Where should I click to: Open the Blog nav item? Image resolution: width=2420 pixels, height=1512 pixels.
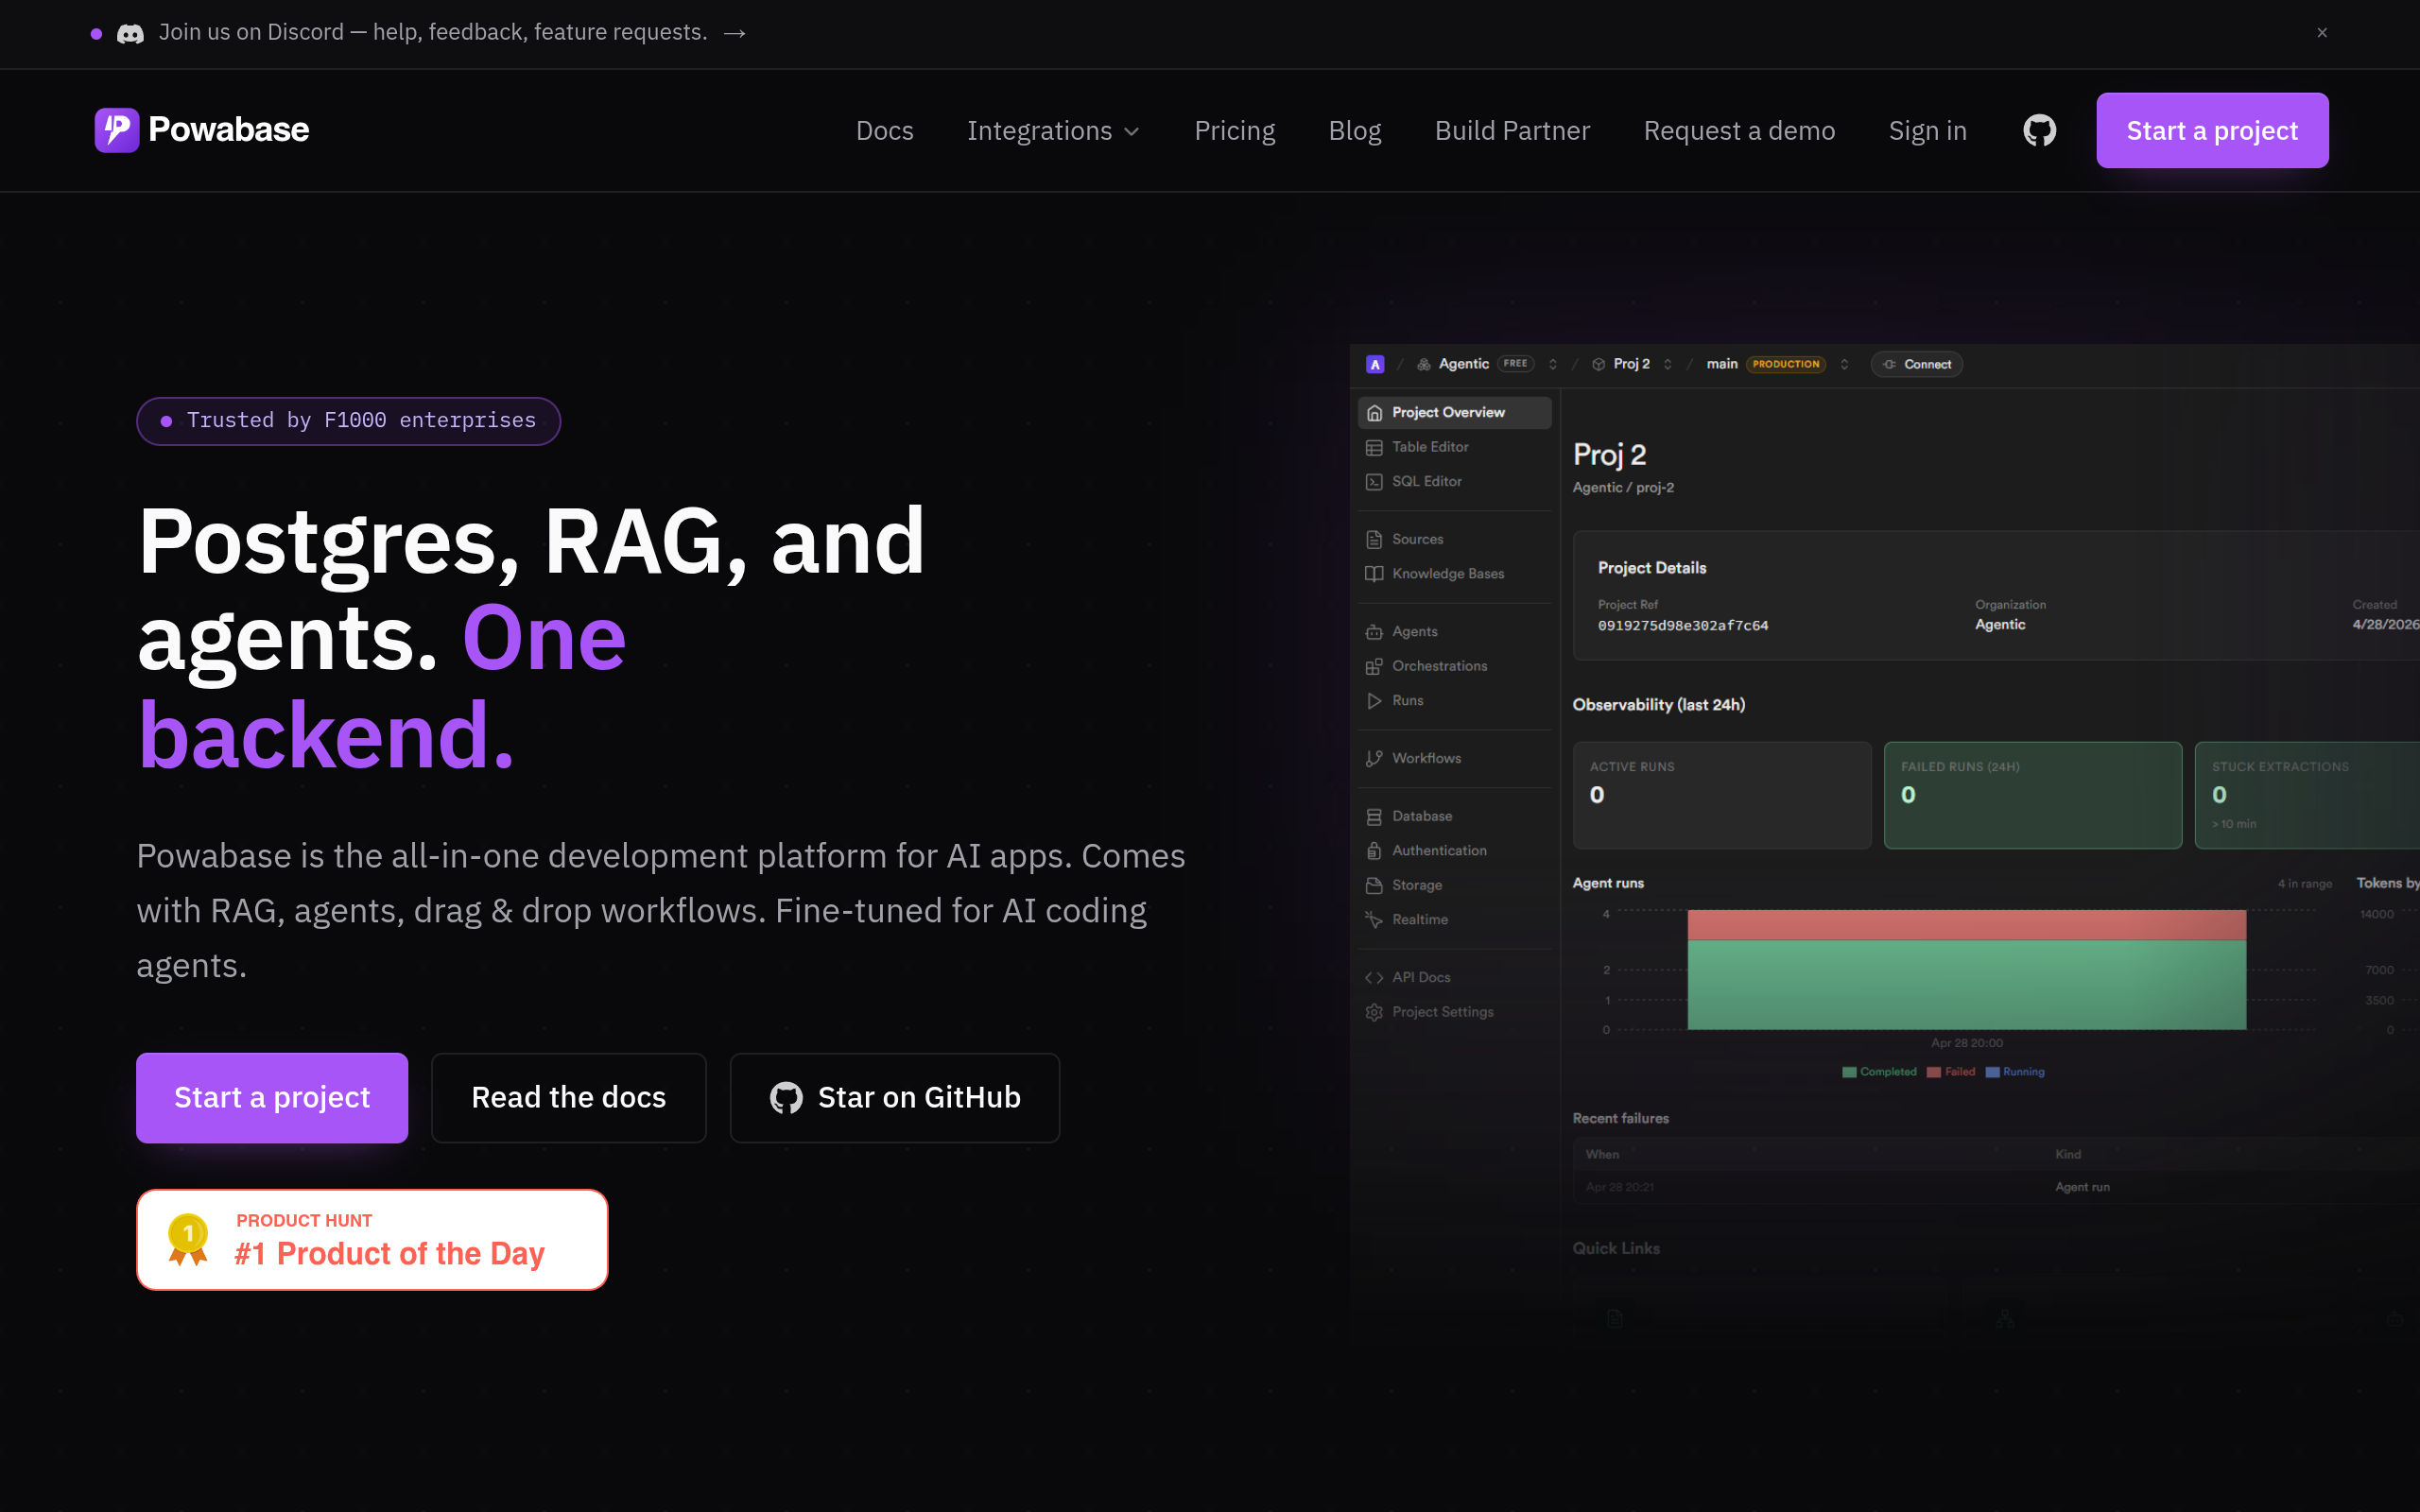[1354, 131]
